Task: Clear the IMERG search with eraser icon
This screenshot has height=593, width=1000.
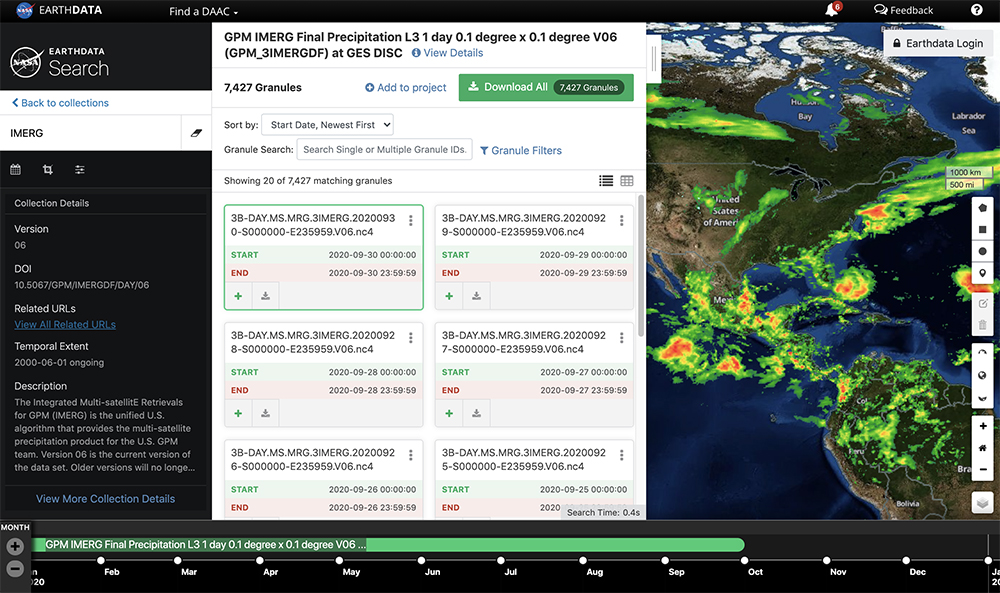Action: (x=196, y=133)
